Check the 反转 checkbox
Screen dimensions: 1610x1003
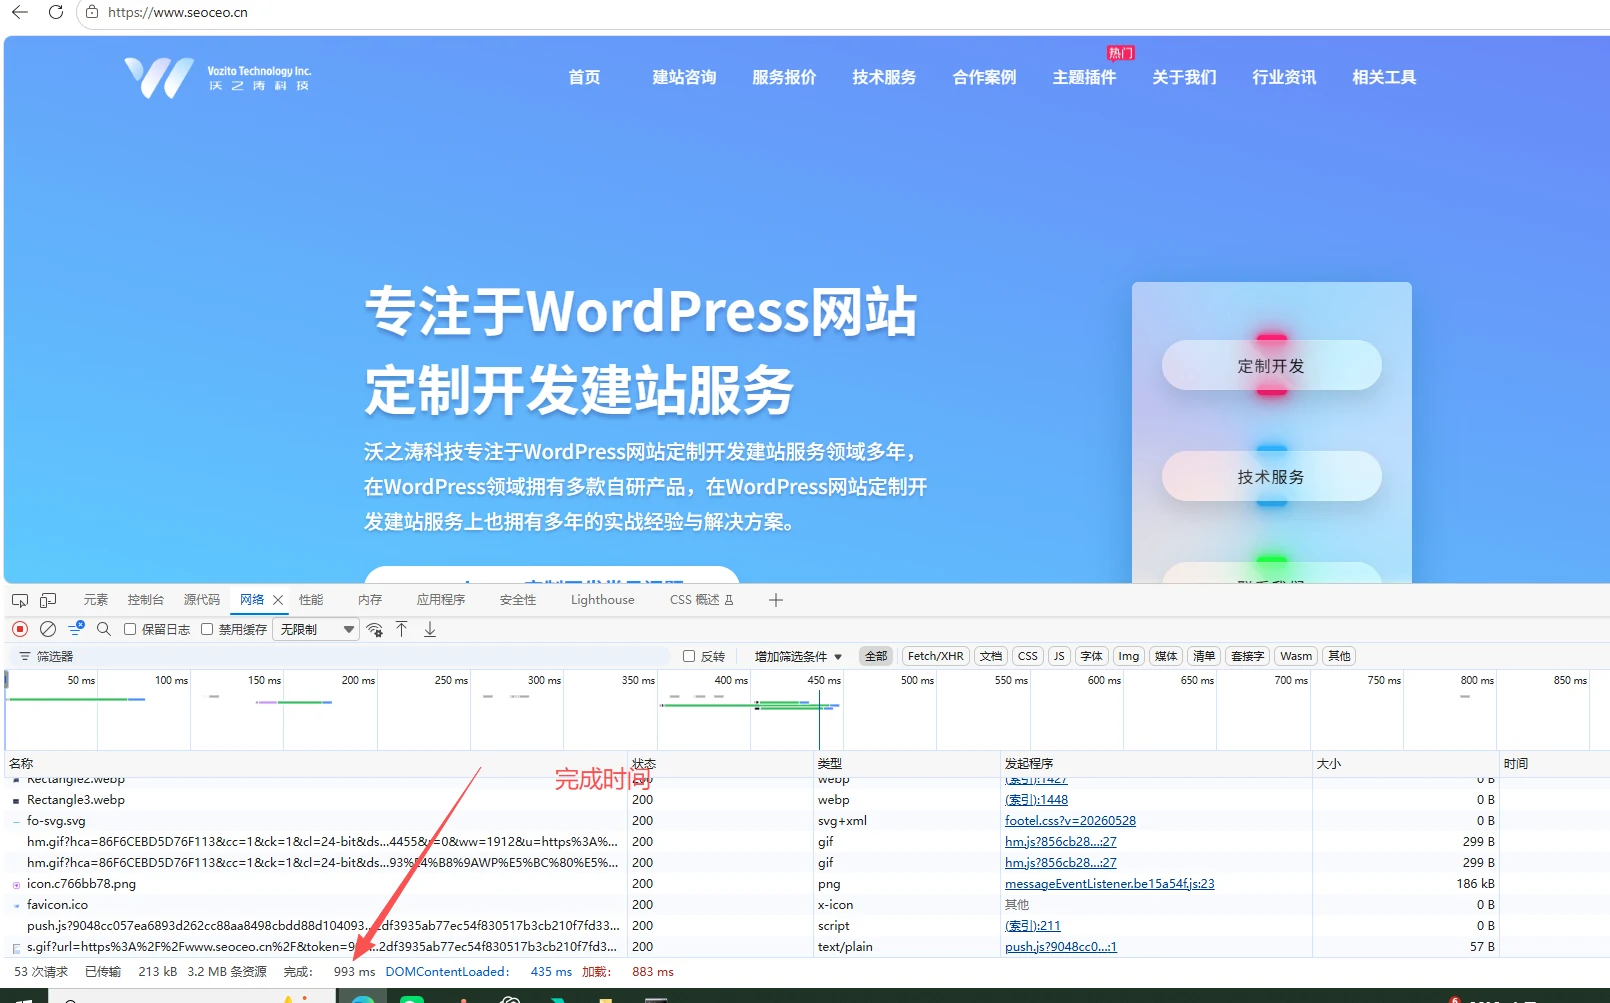689,656
